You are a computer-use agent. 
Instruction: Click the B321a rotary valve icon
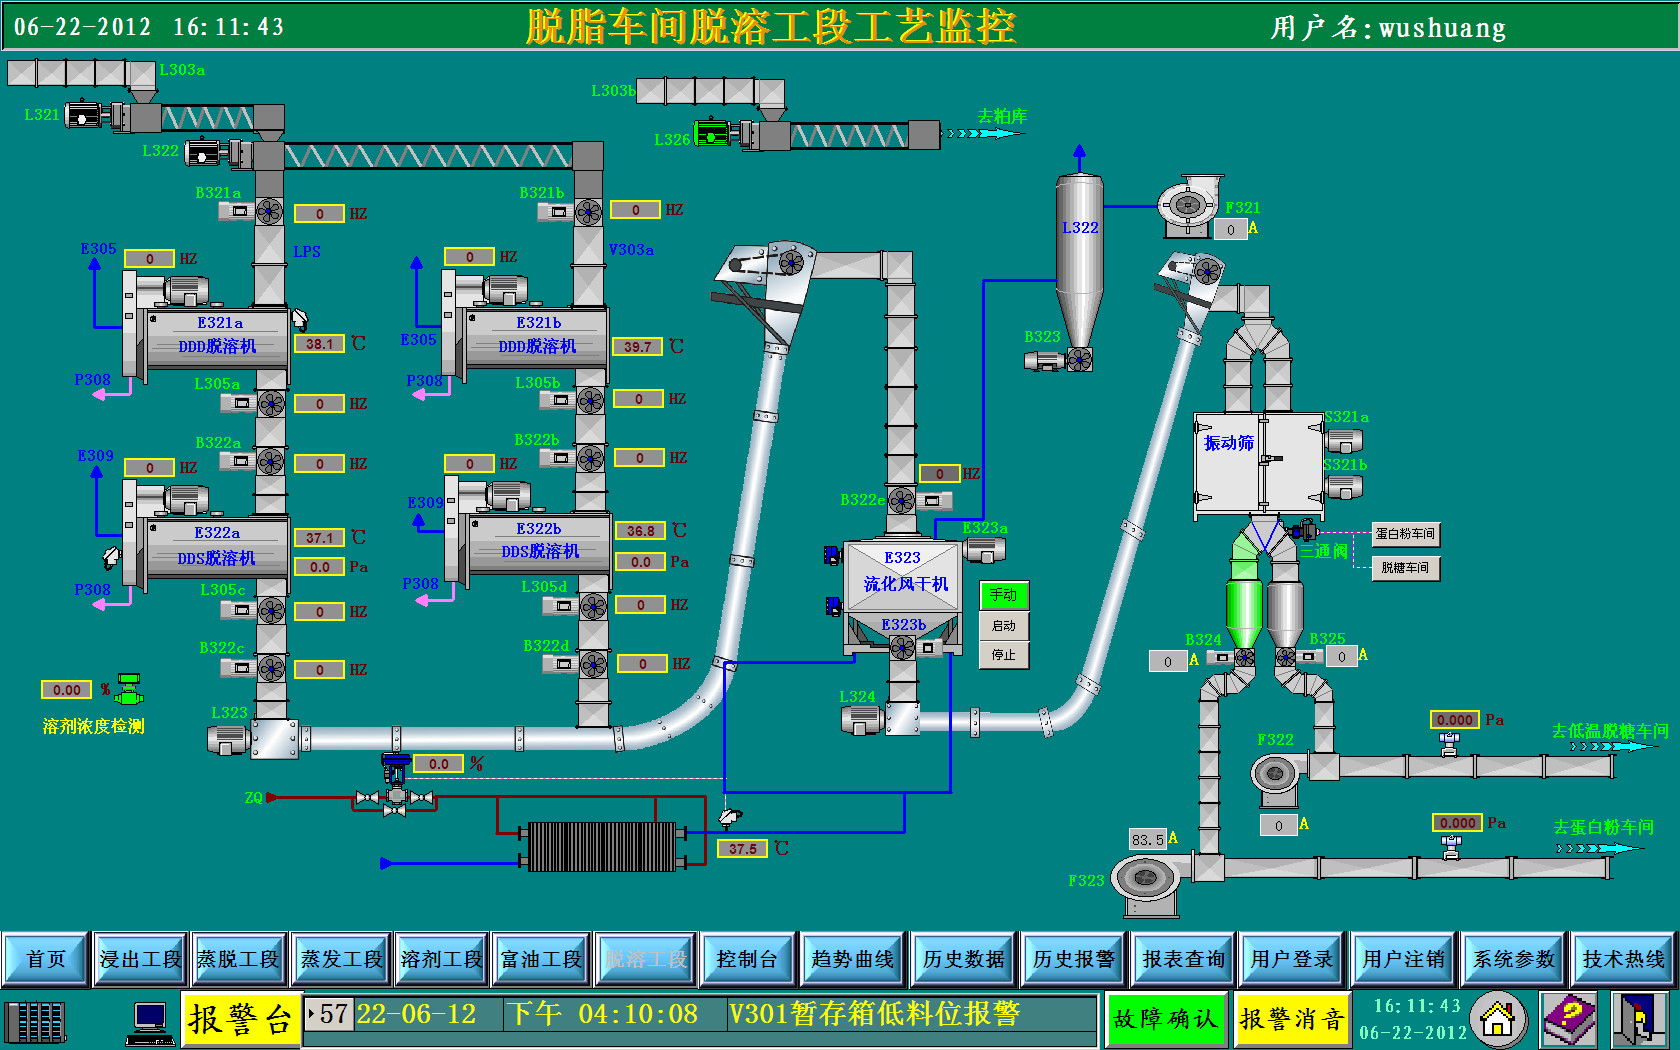269,211
